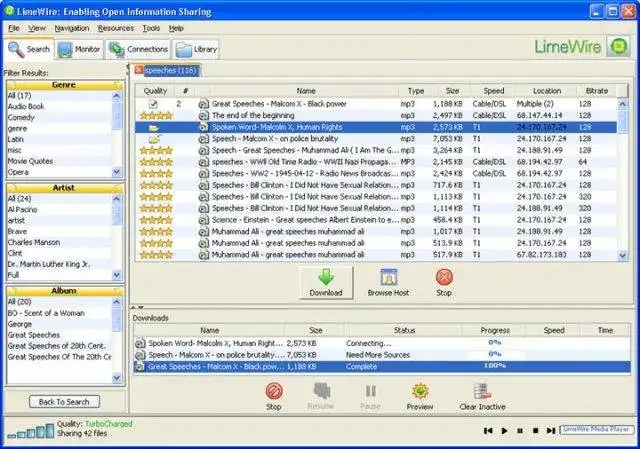Open Browse Host for selected result
640x449 pixels.
click(388, 283)
